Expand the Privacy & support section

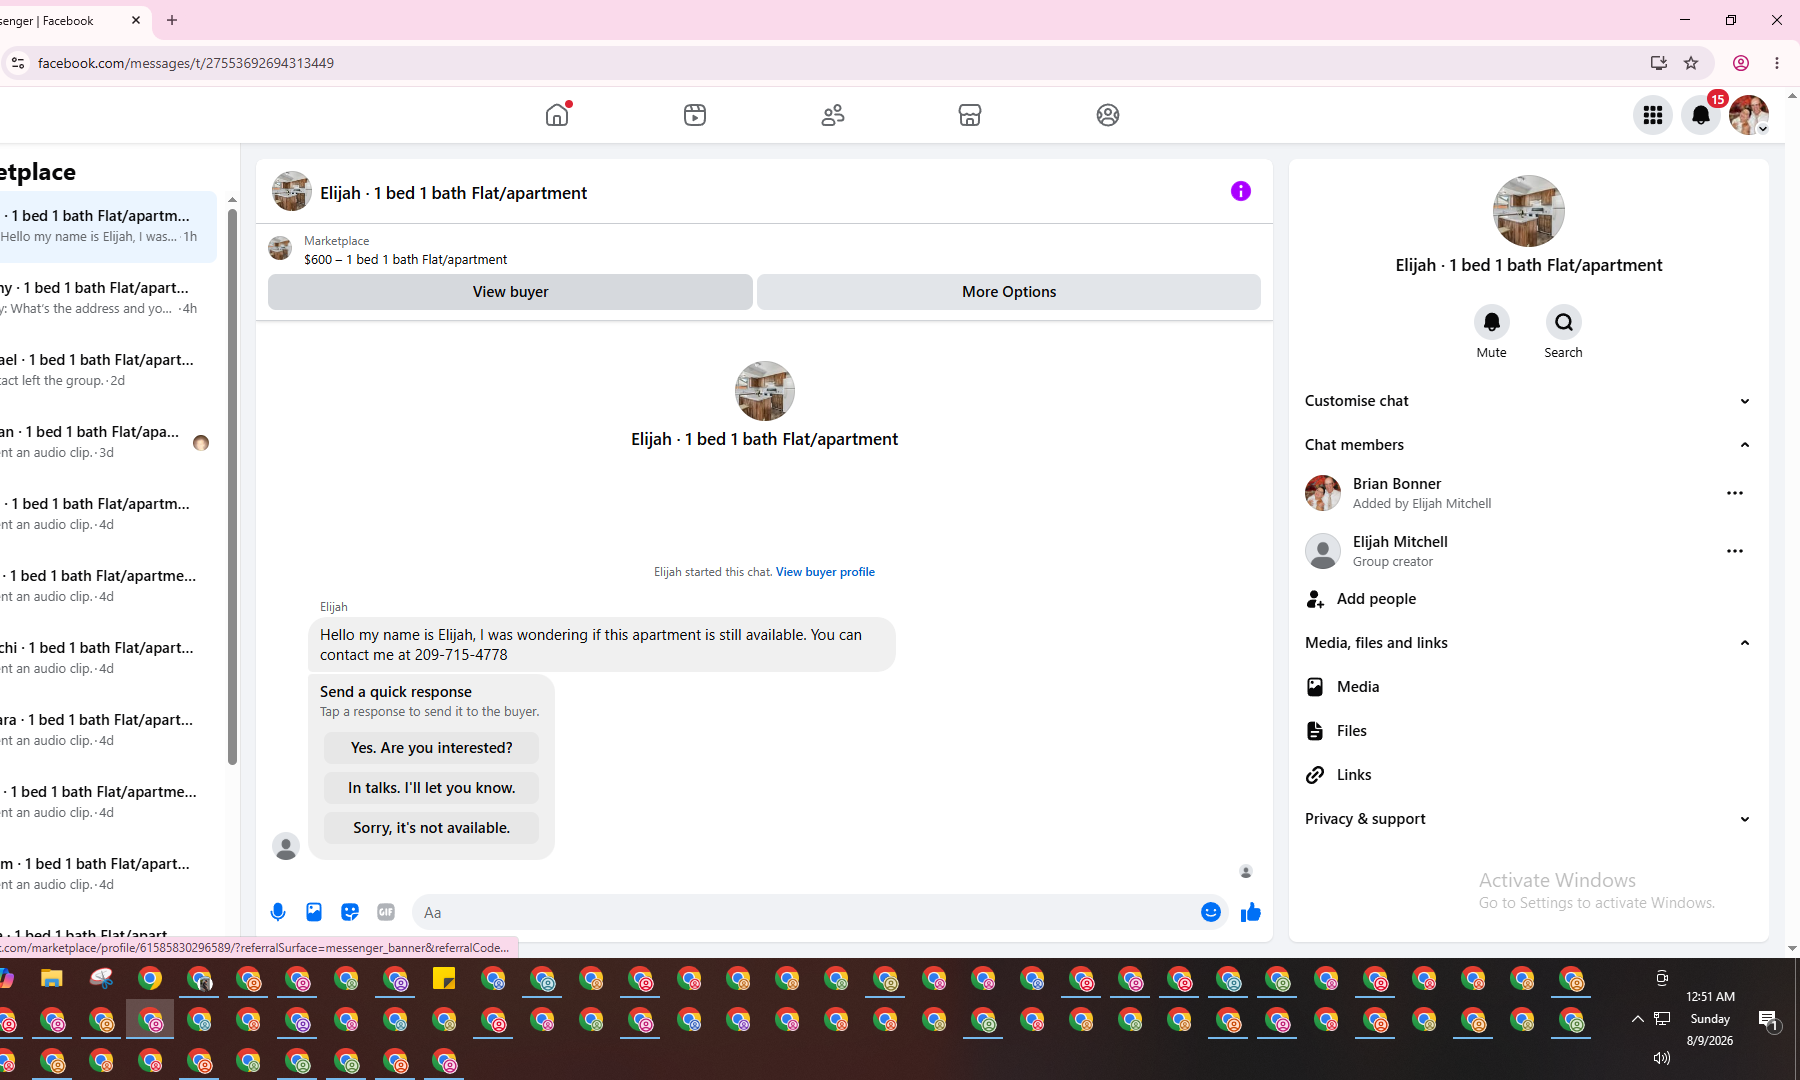pos(1528,819)
